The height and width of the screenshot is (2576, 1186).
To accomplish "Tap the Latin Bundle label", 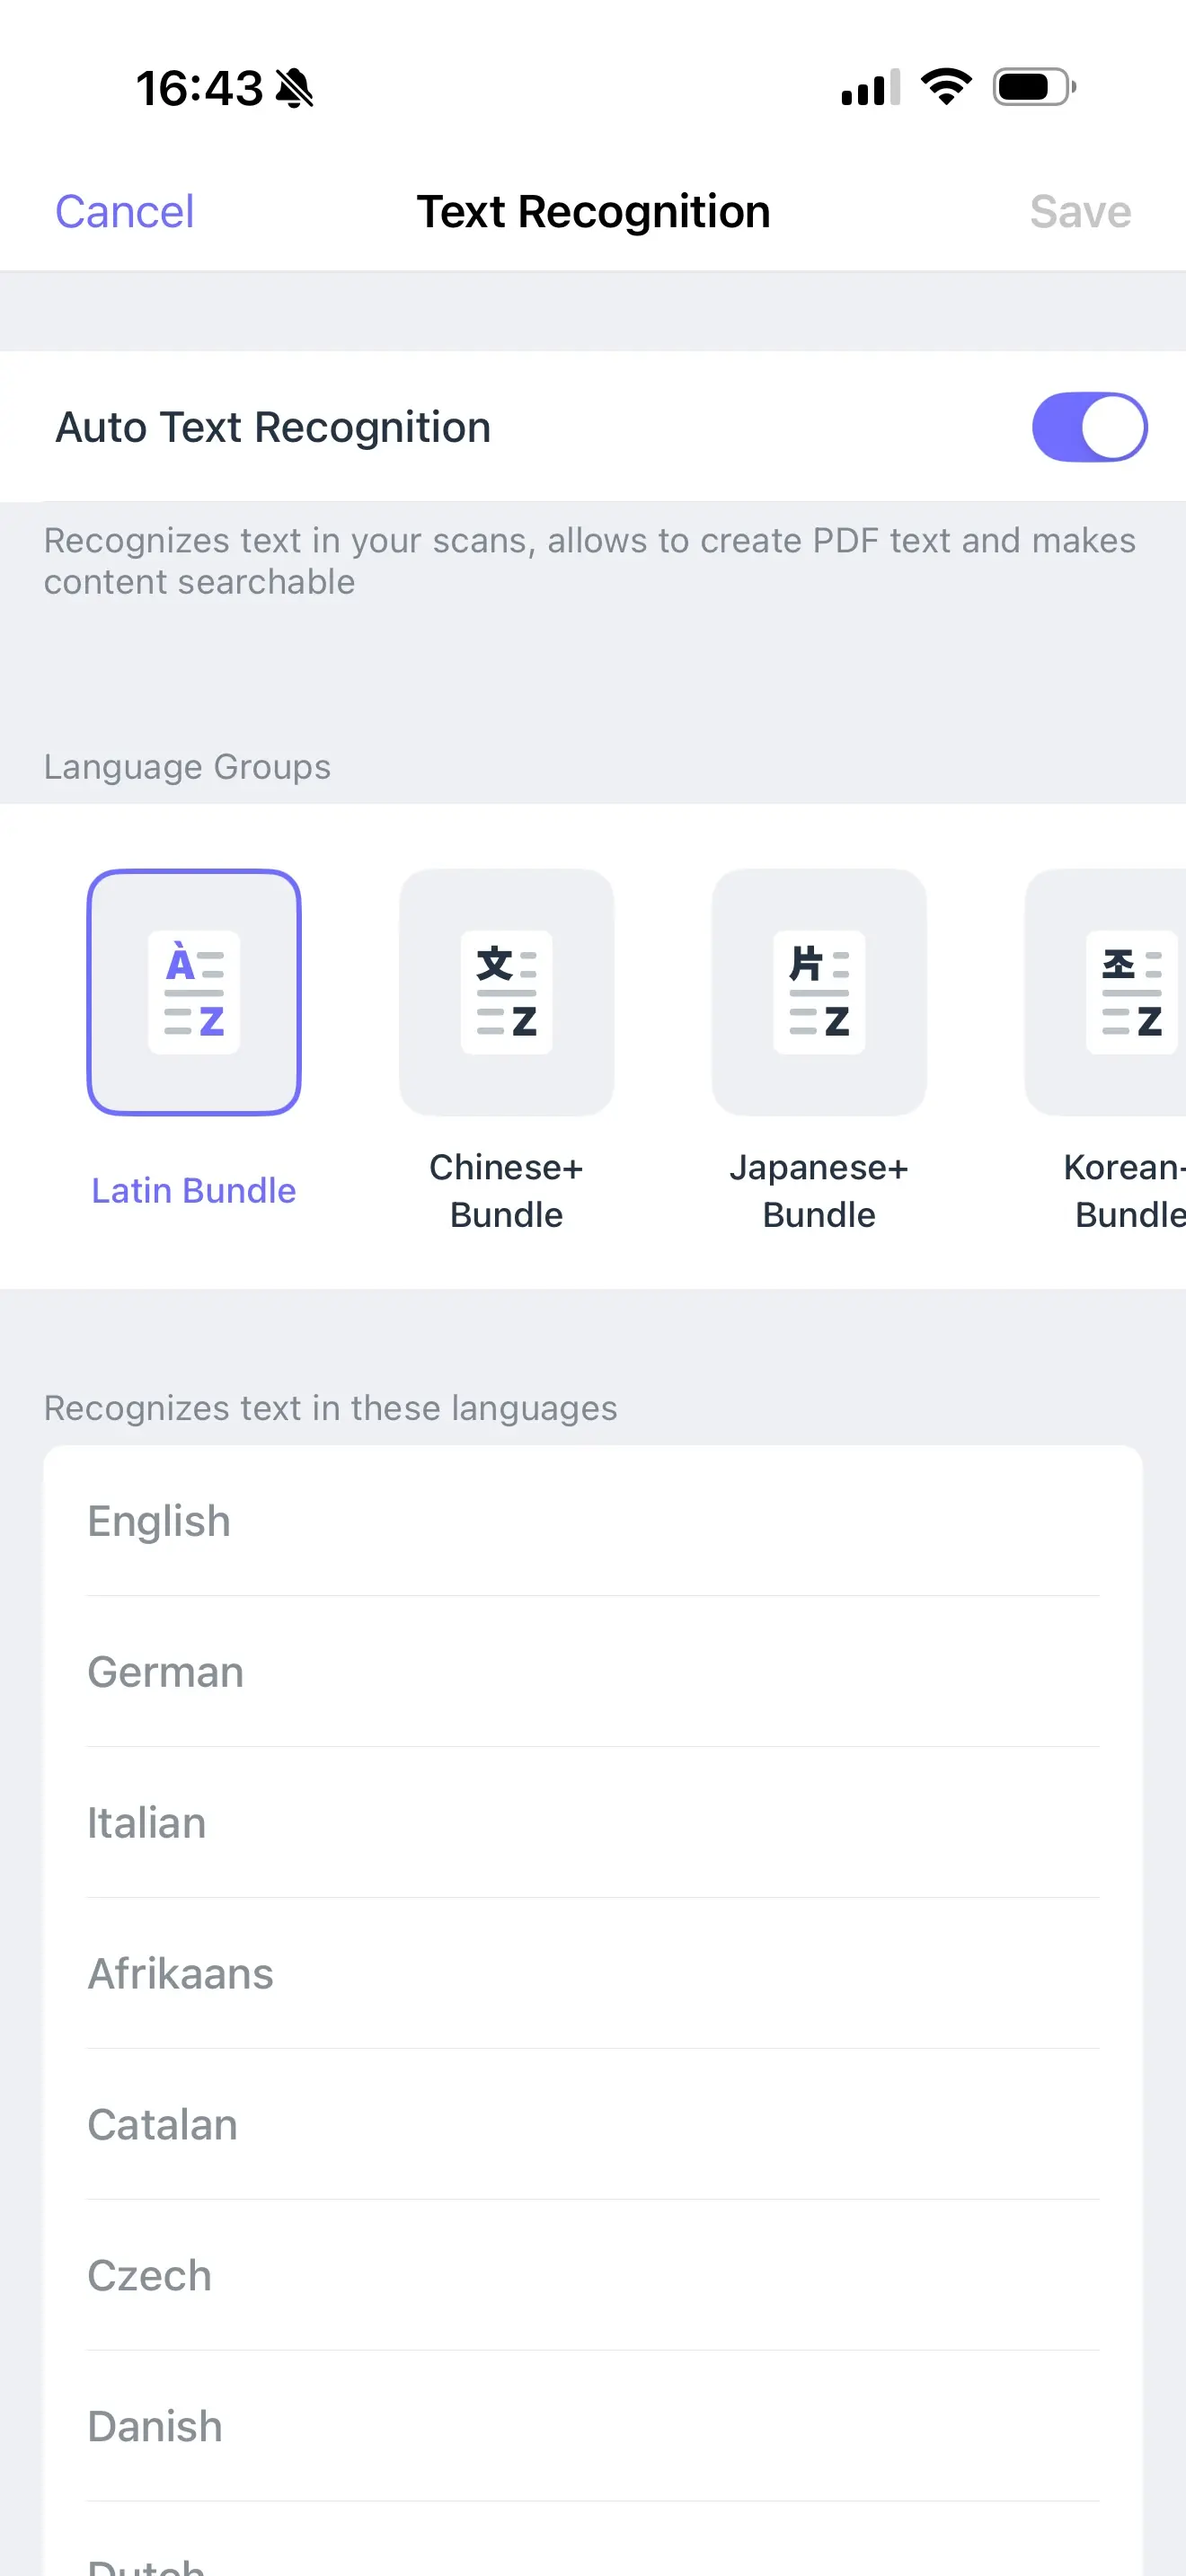I will click(194, 1190).
